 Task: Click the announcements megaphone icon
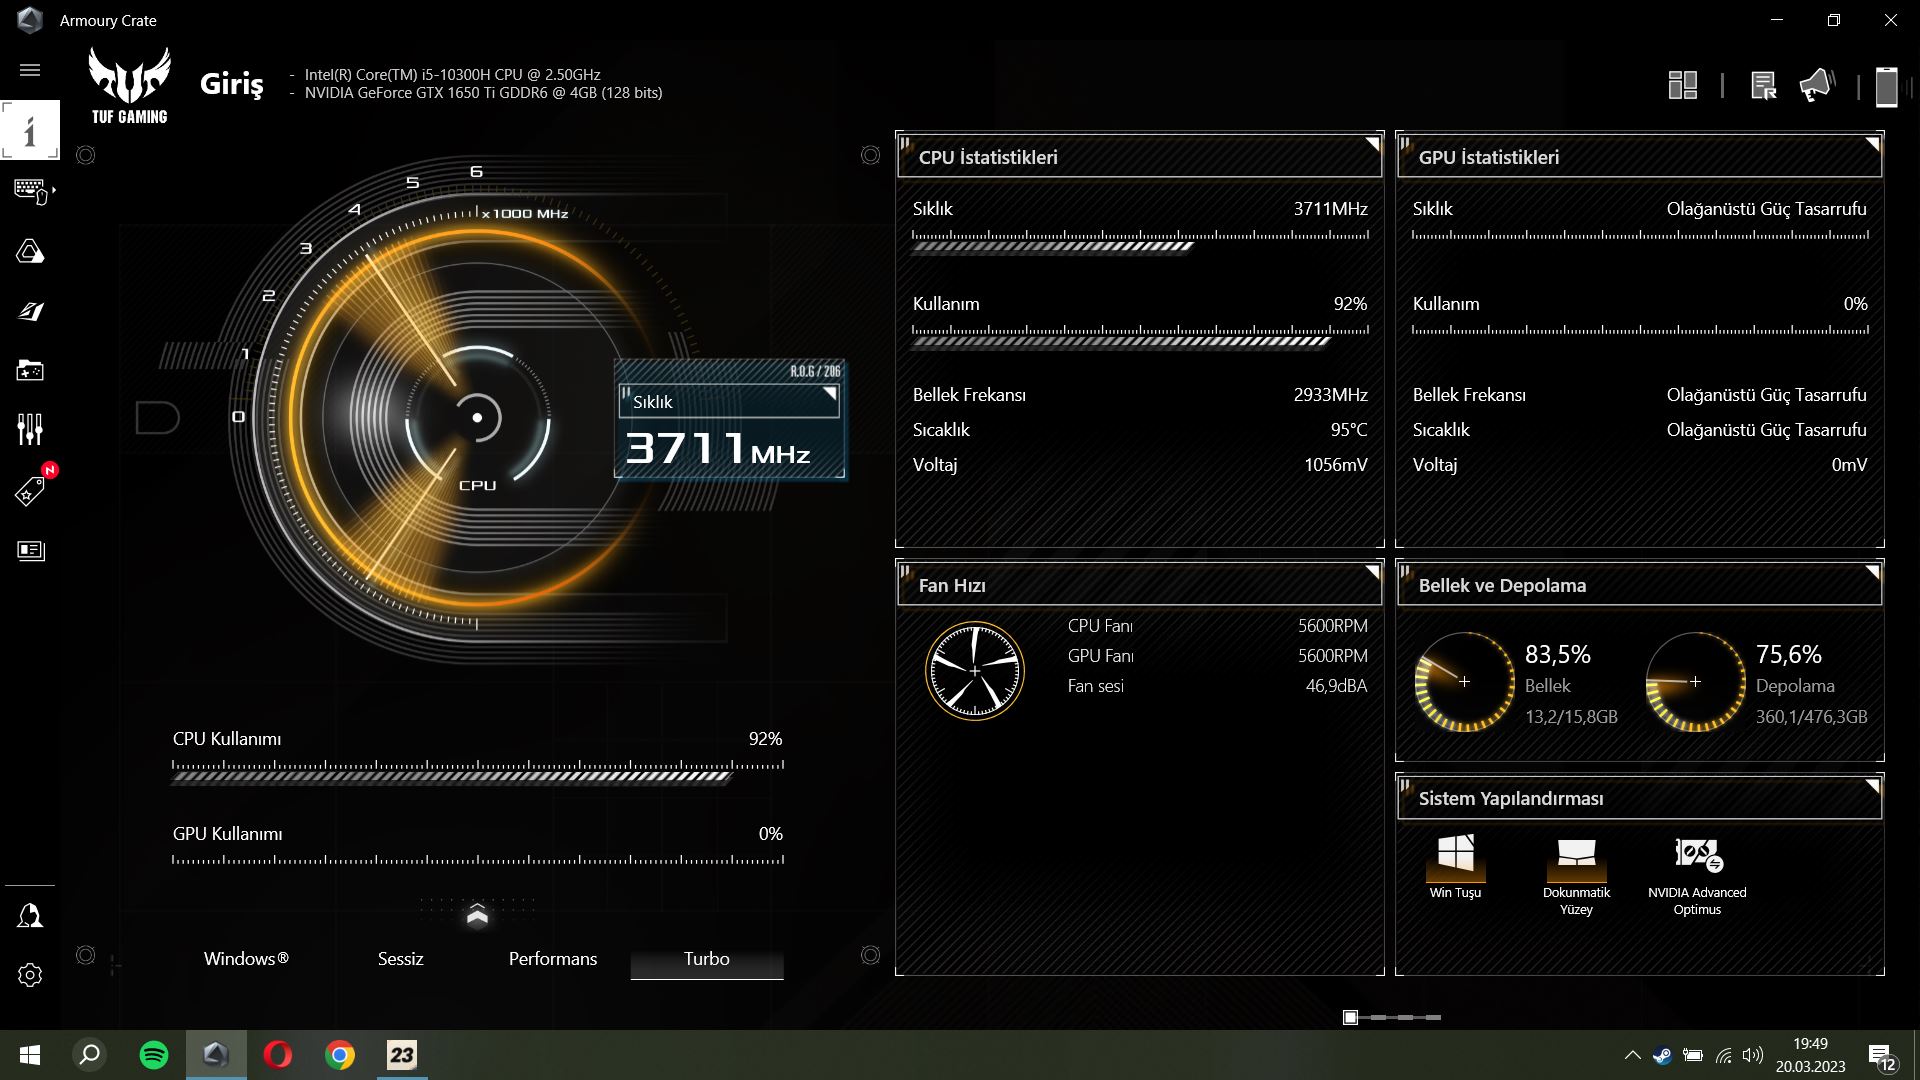pyautogui.click(x=1816, y=86)
